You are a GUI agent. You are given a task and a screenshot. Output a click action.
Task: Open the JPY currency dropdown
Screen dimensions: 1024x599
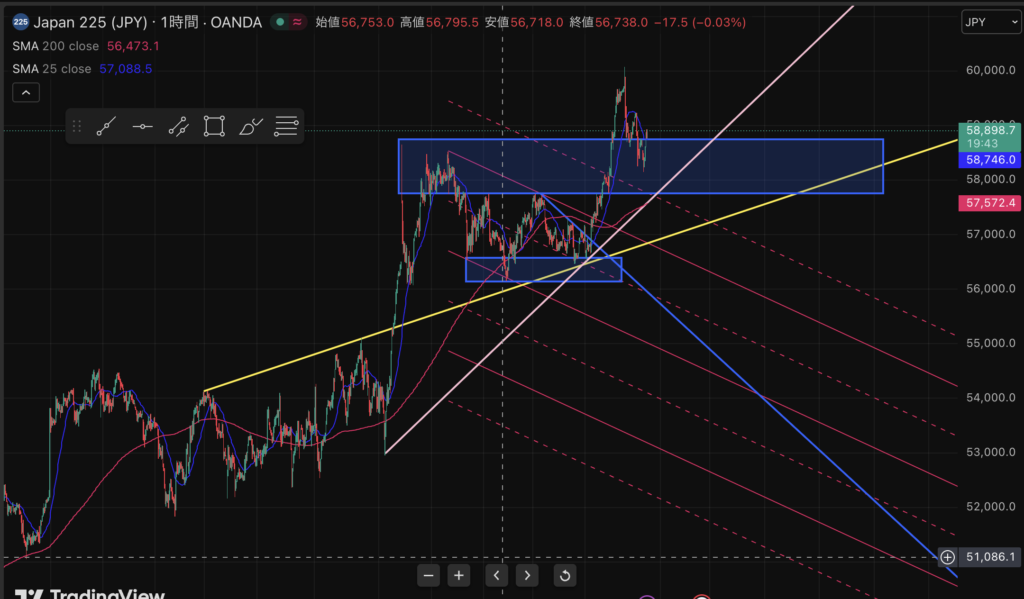[984, 22]
